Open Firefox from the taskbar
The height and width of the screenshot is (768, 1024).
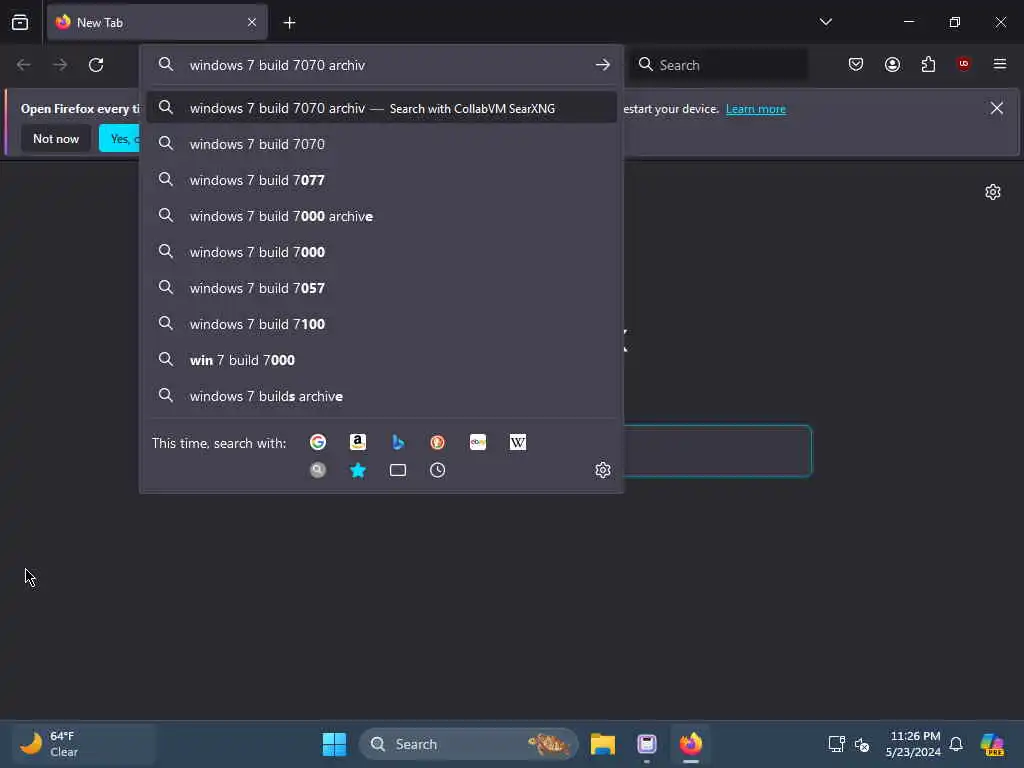point(690,744)
